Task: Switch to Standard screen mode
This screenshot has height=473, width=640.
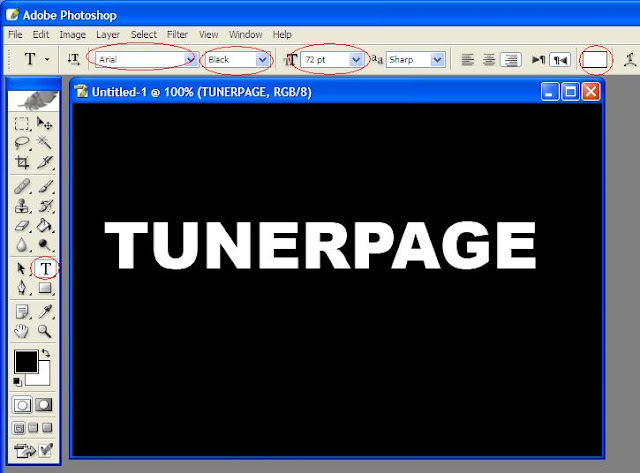Action: point(19,428)
